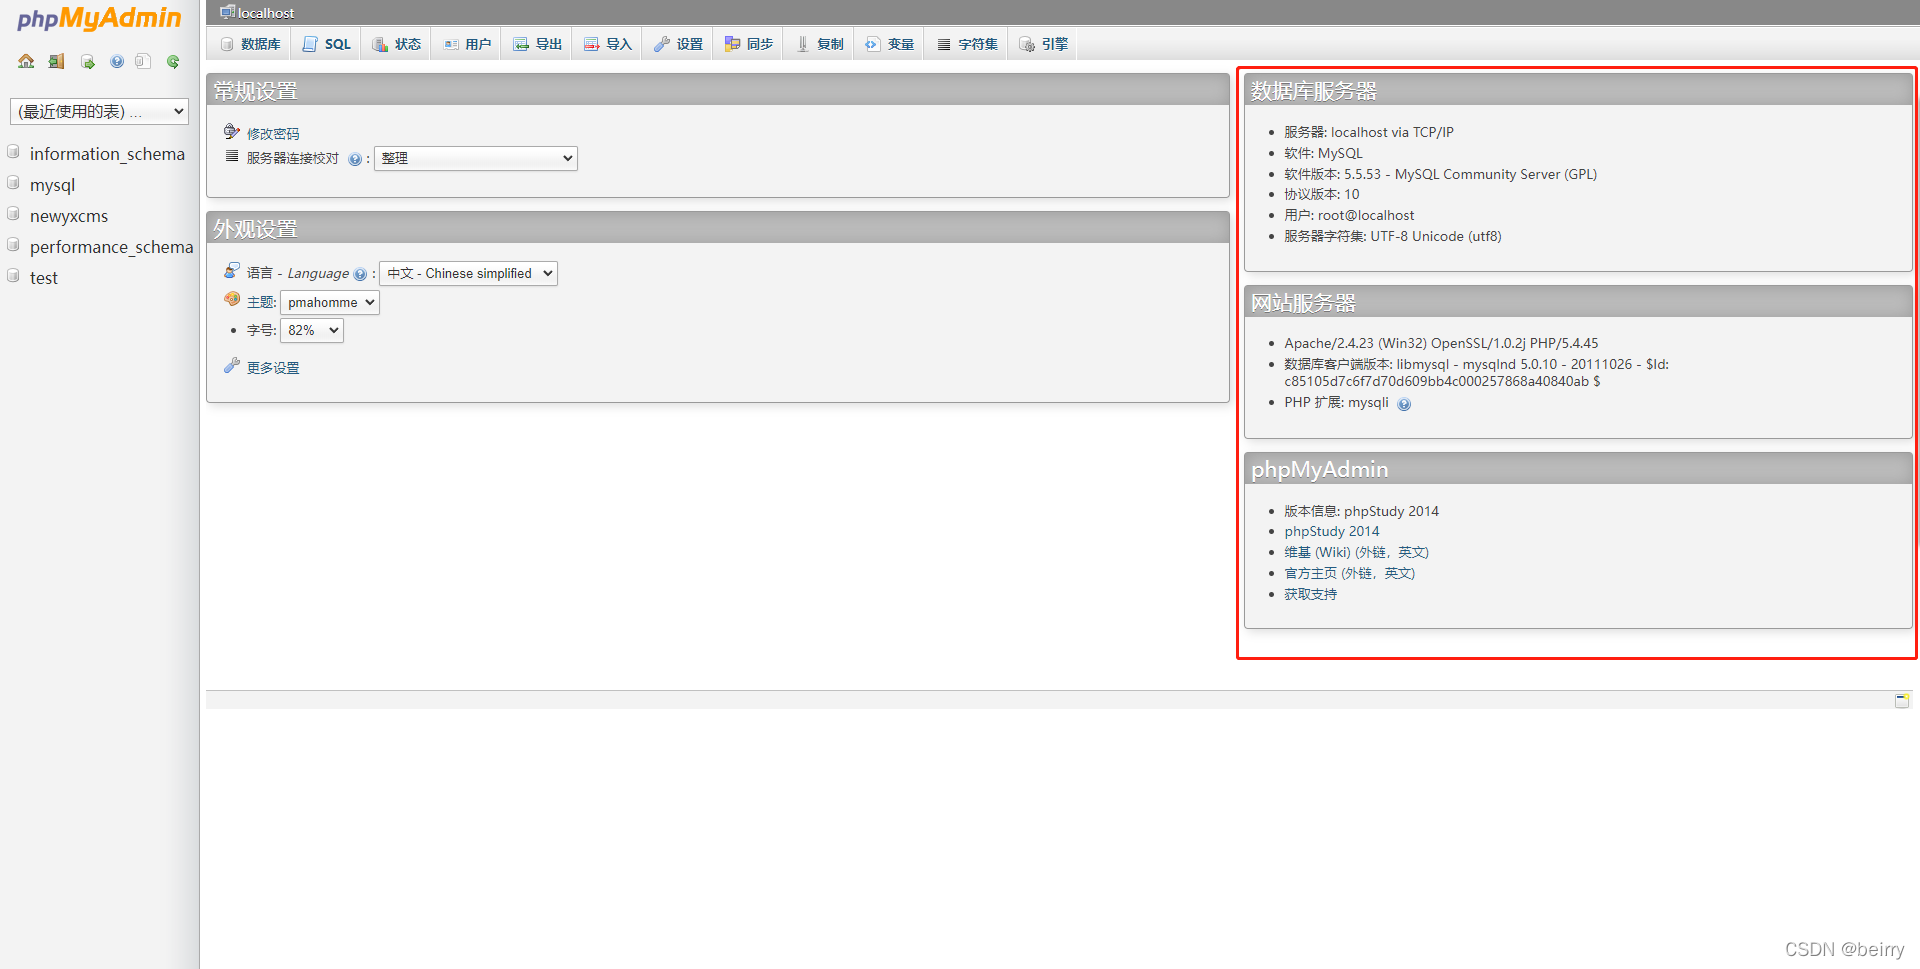Click the information_schema database icon
This screenshot has height=969, width=1920.
point(14,152)
